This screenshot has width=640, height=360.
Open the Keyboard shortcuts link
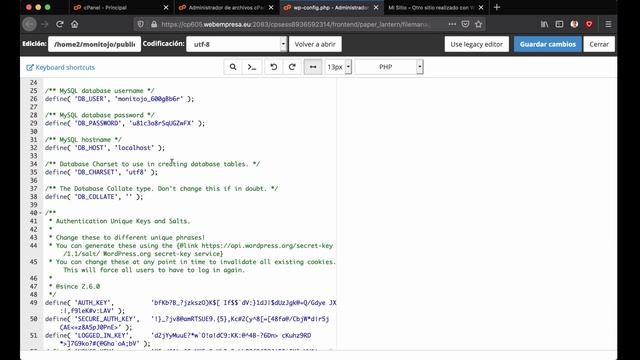60,67
